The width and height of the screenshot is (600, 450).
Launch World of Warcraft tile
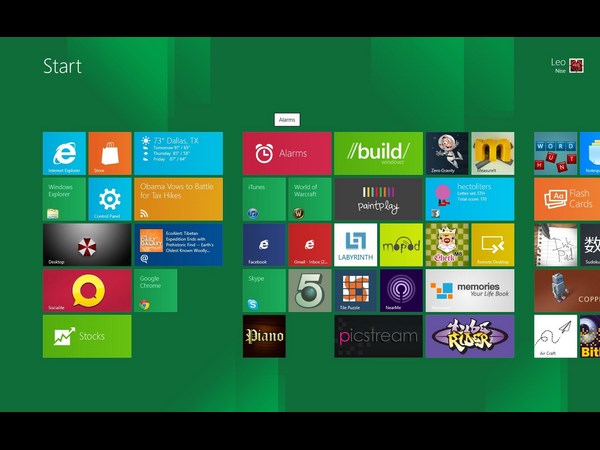310,199
